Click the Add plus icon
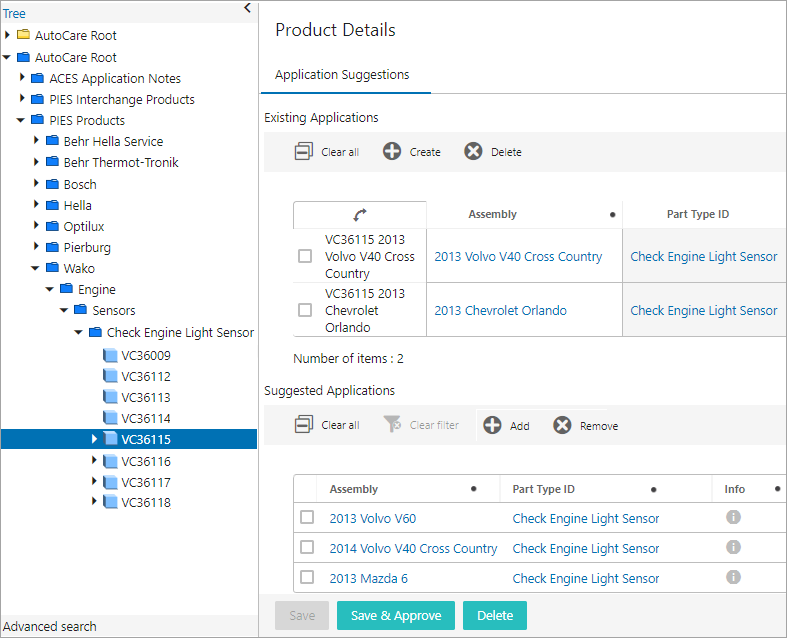 pyautogui.click(x=492, y=425)
